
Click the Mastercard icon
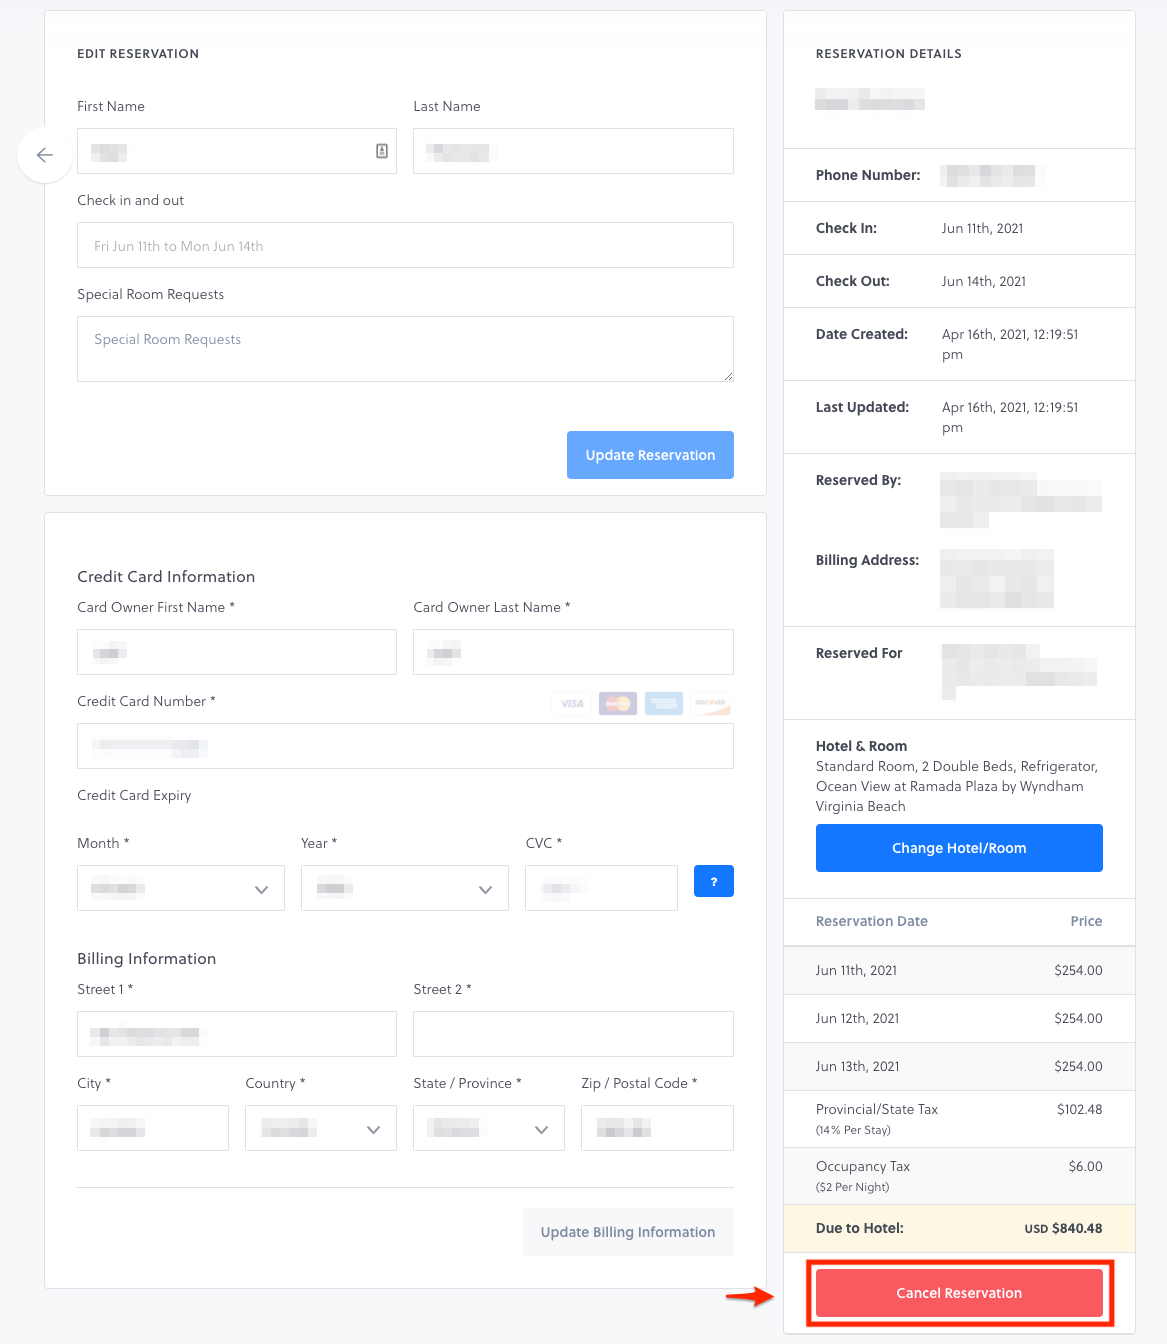pyautogui.click(x=617, y=704)
